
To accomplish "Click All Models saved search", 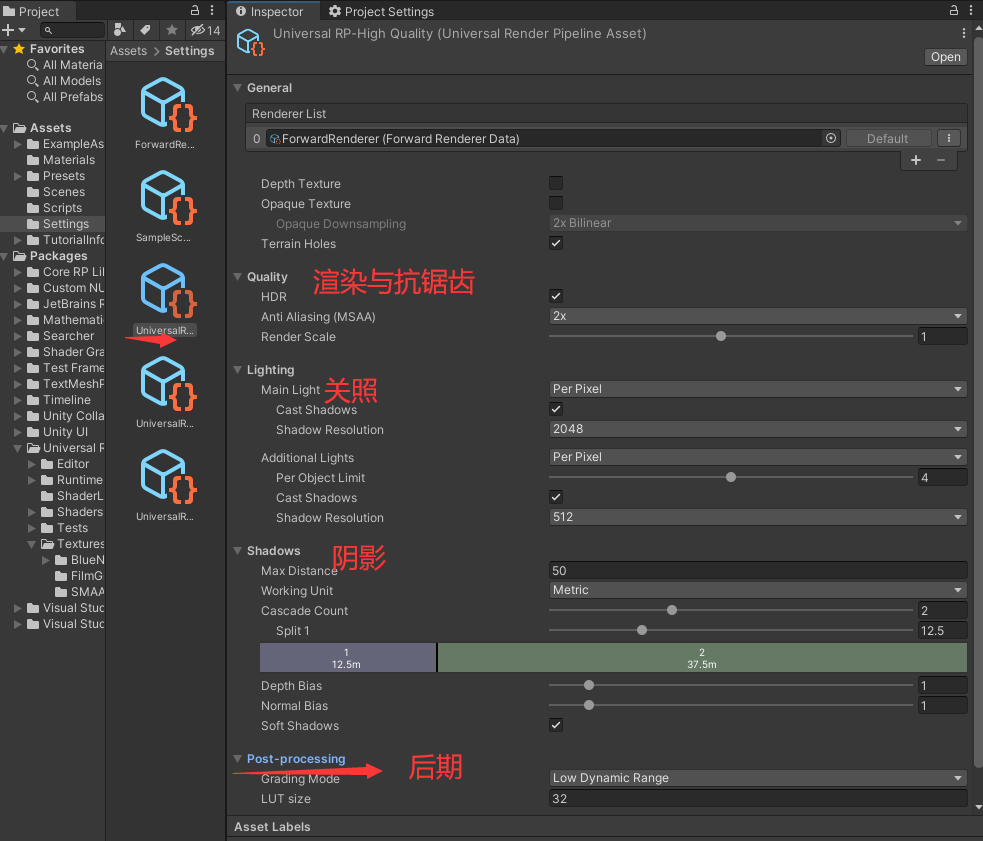I will (64, 81).
